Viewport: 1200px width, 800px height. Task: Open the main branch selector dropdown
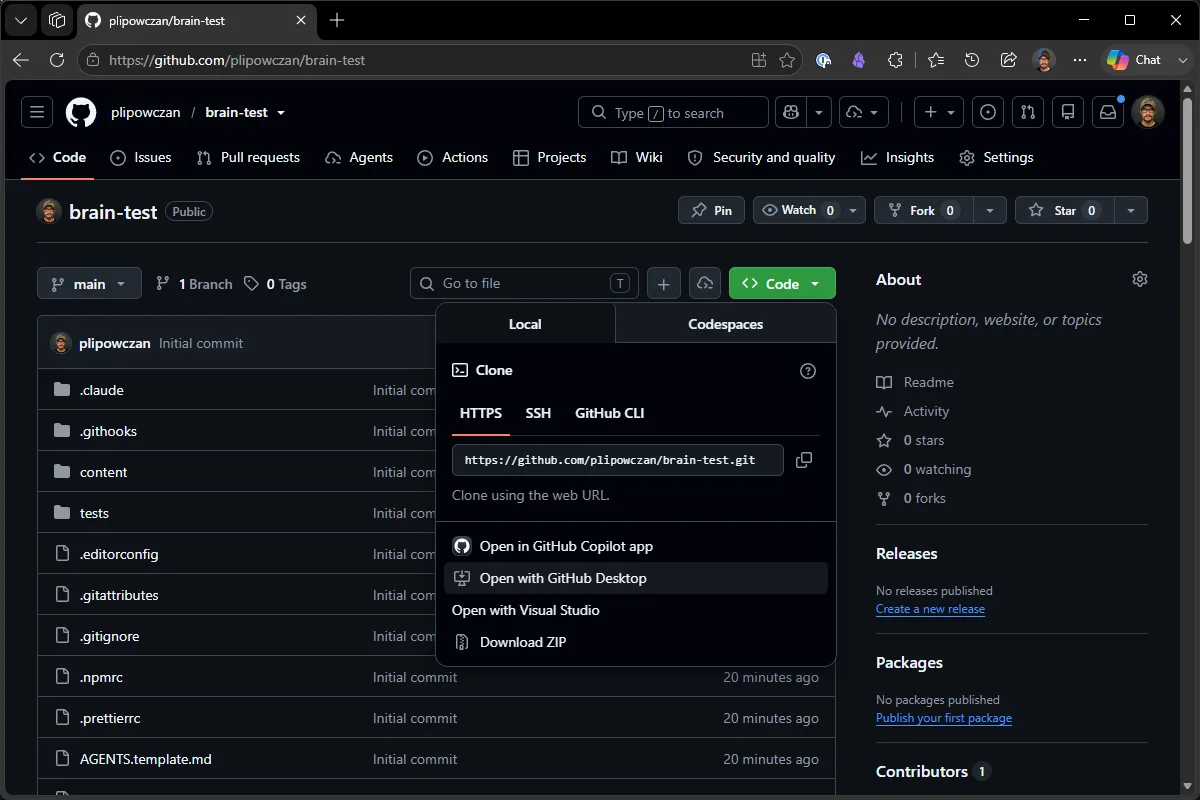point(89,284)
